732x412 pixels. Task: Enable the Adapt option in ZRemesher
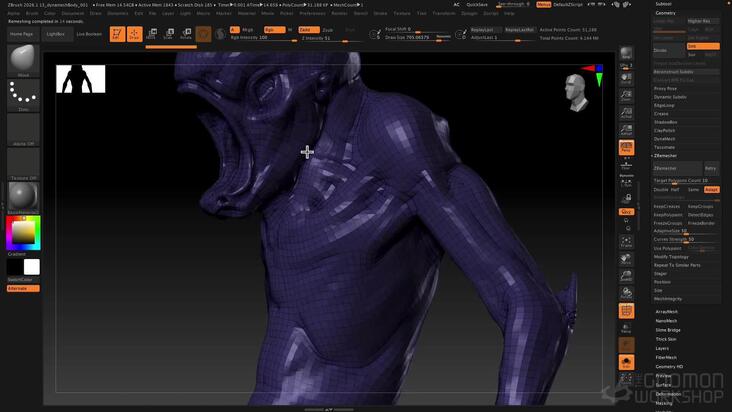(711, 189)
